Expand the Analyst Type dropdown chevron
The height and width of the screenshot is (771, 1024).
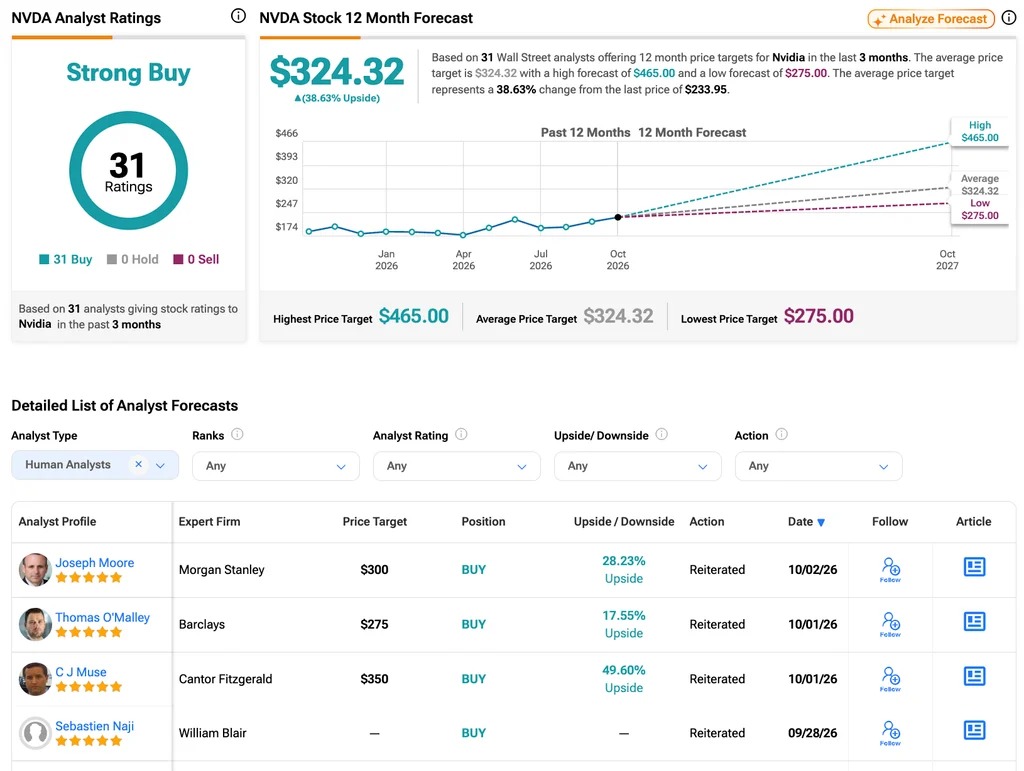pos(161,465)
